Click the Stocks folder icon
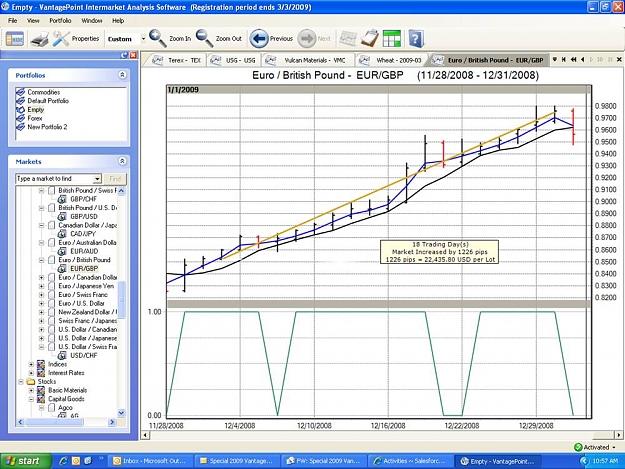Screen dimensions: 625x469 pos(31,382)
